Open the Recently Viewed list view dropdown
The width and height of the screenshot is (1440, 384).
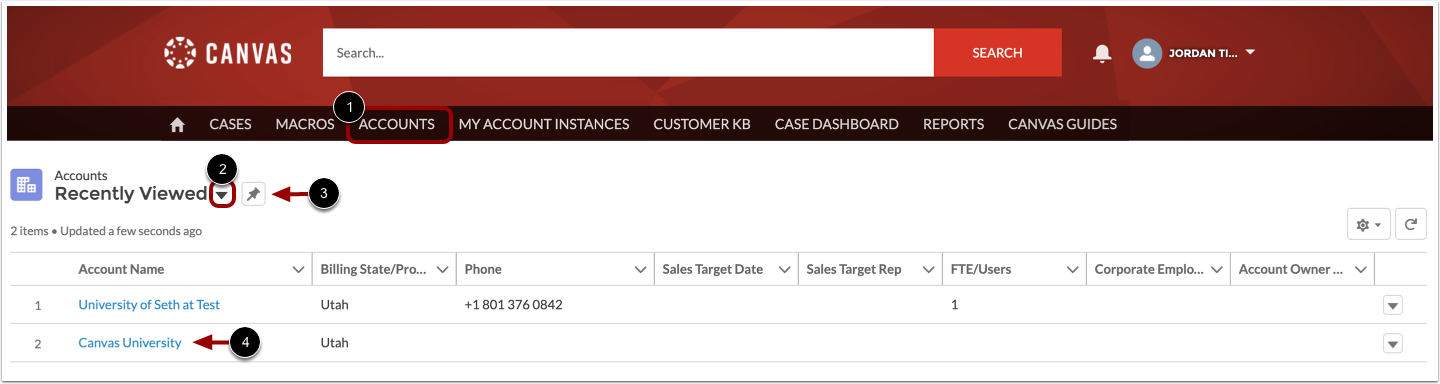[222, 195]
